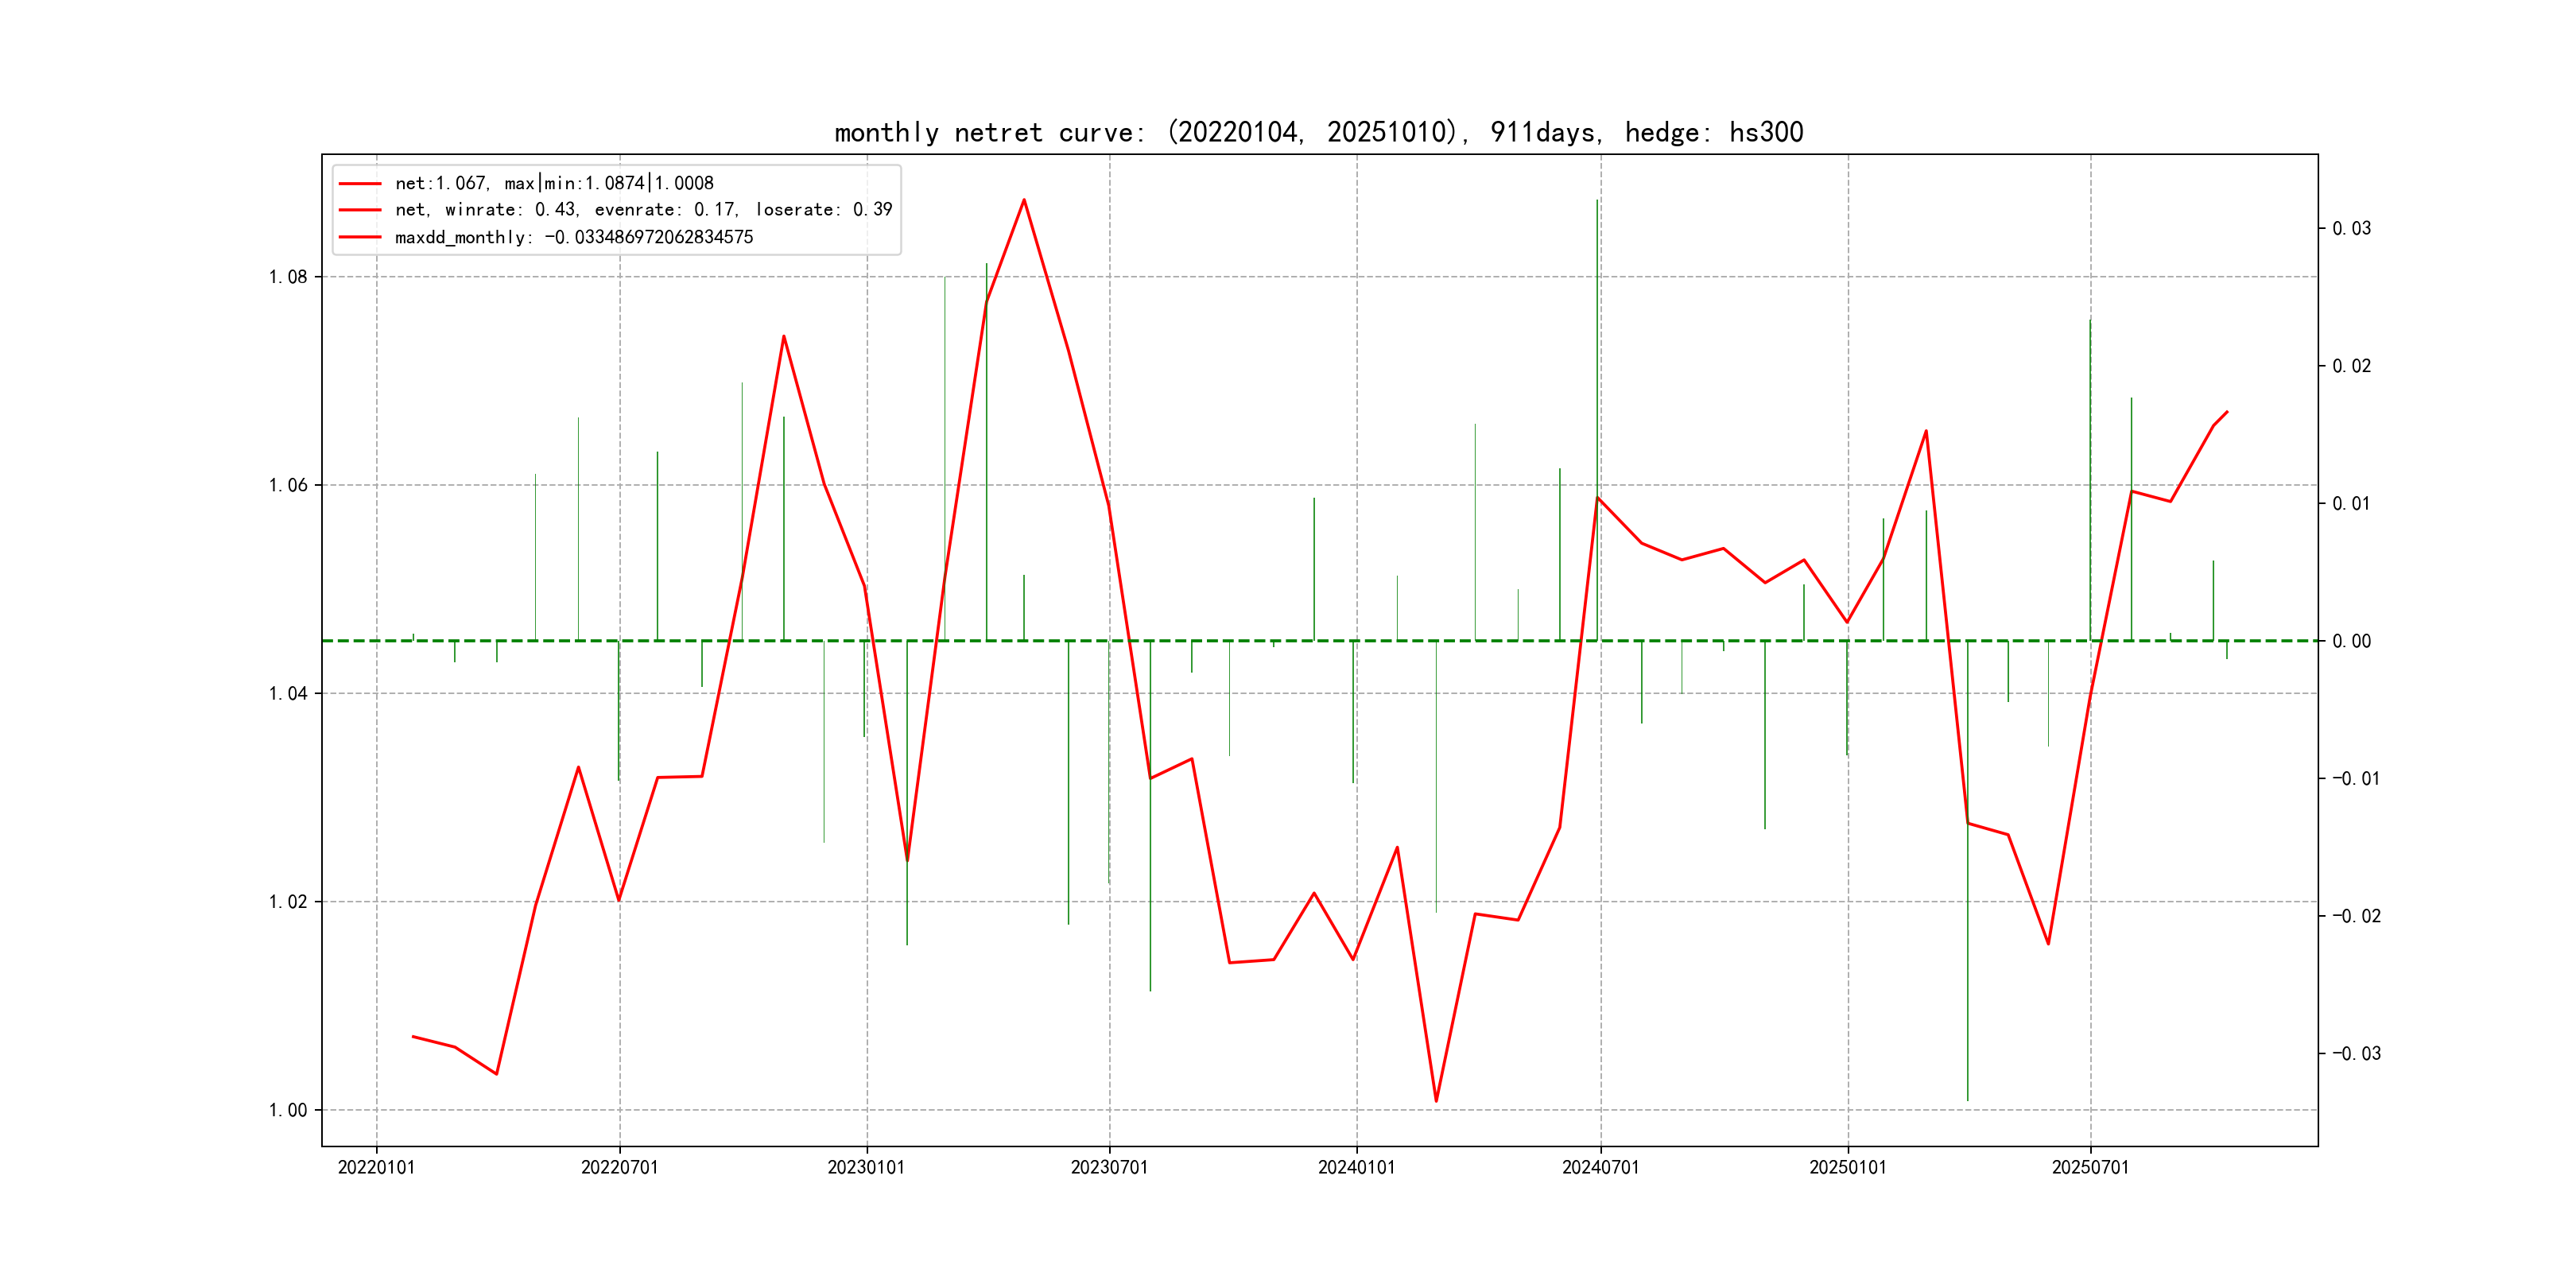Click the 1.04 left axis tick label

288,694
